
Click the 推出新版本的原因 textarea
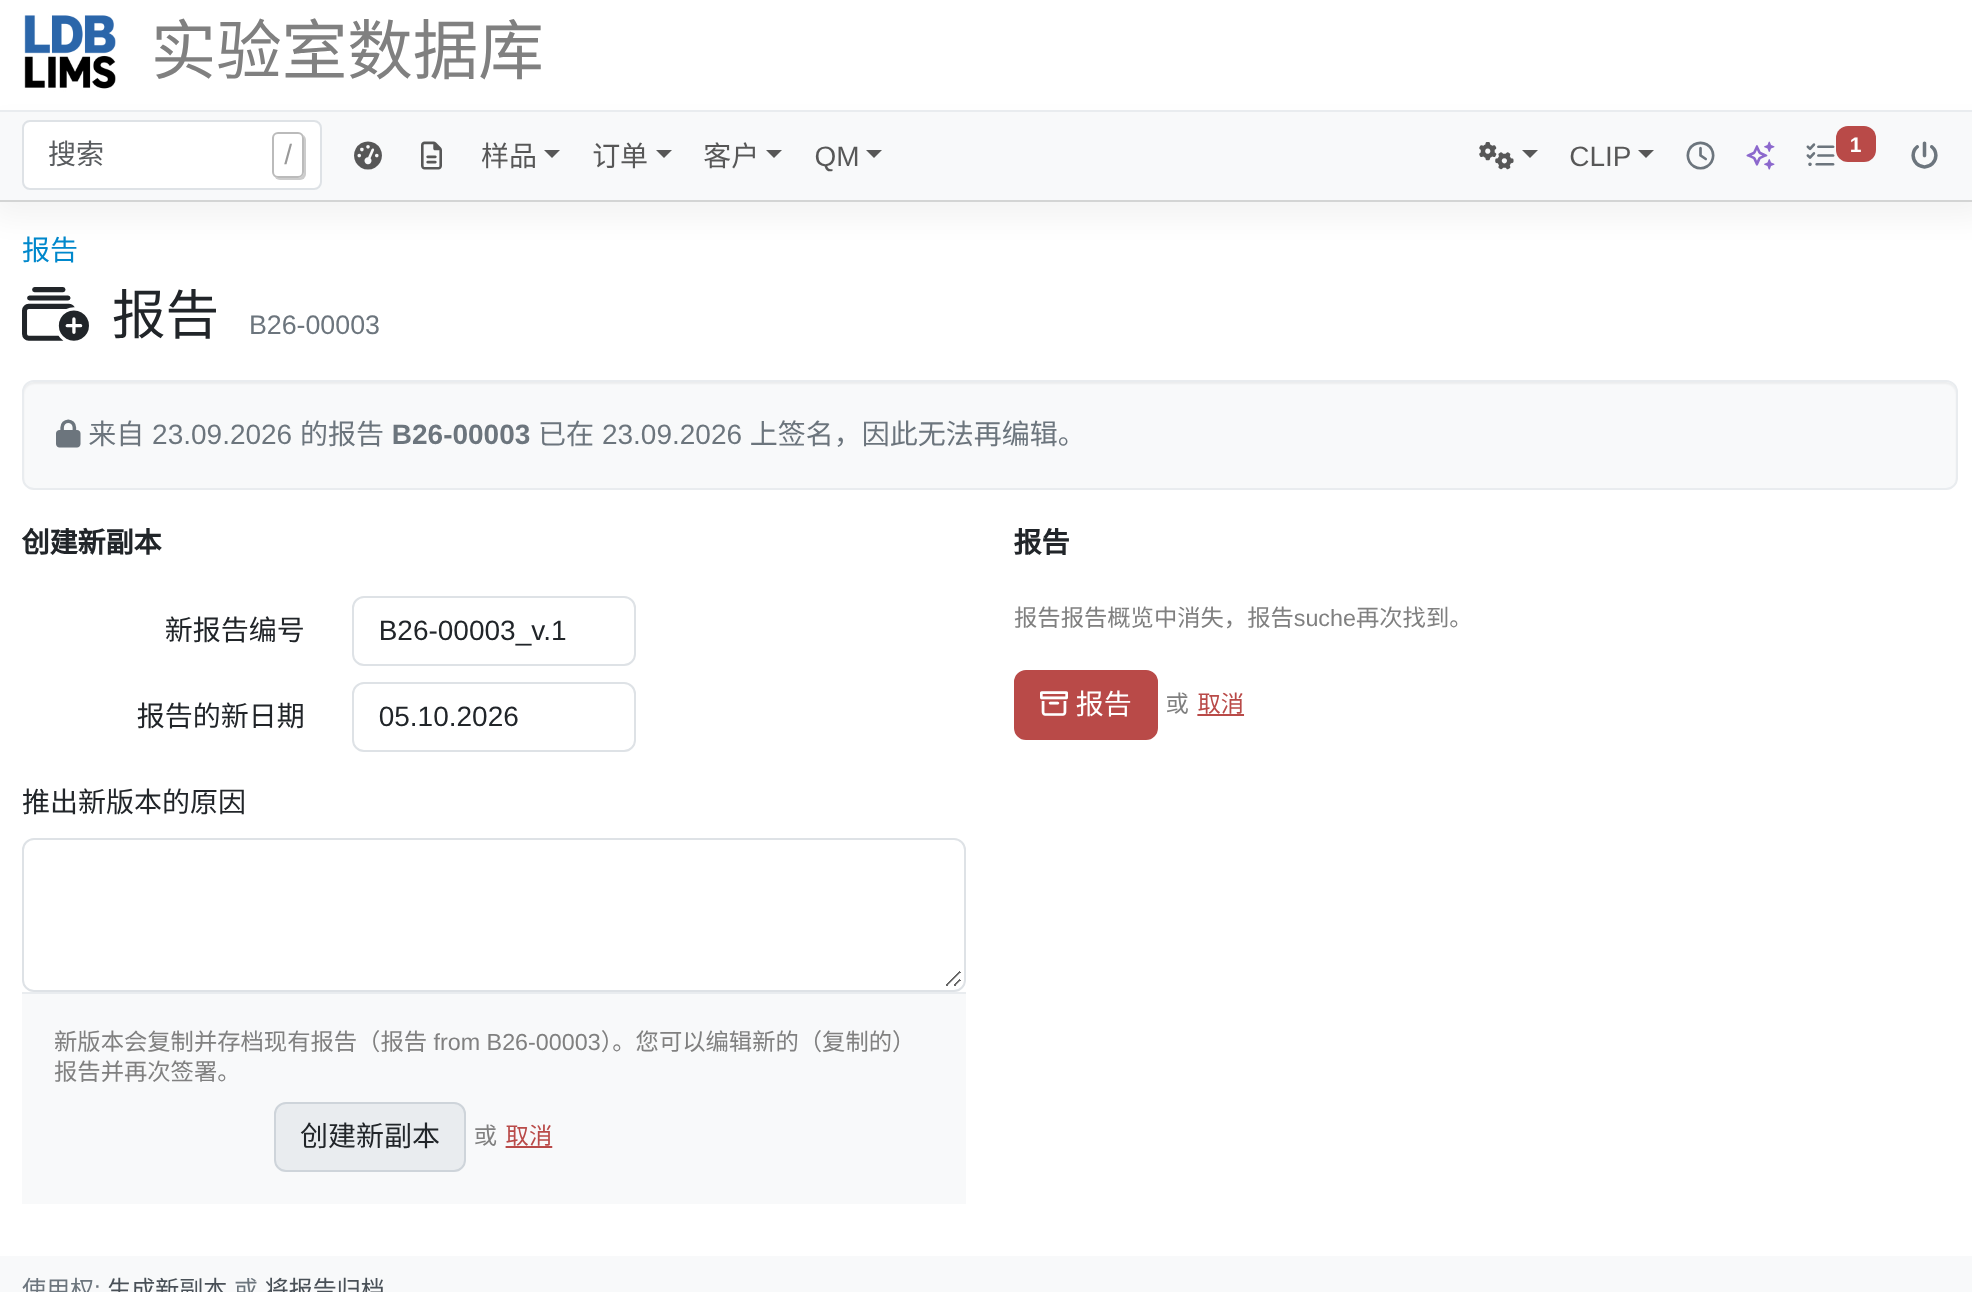tap(494, 915)
